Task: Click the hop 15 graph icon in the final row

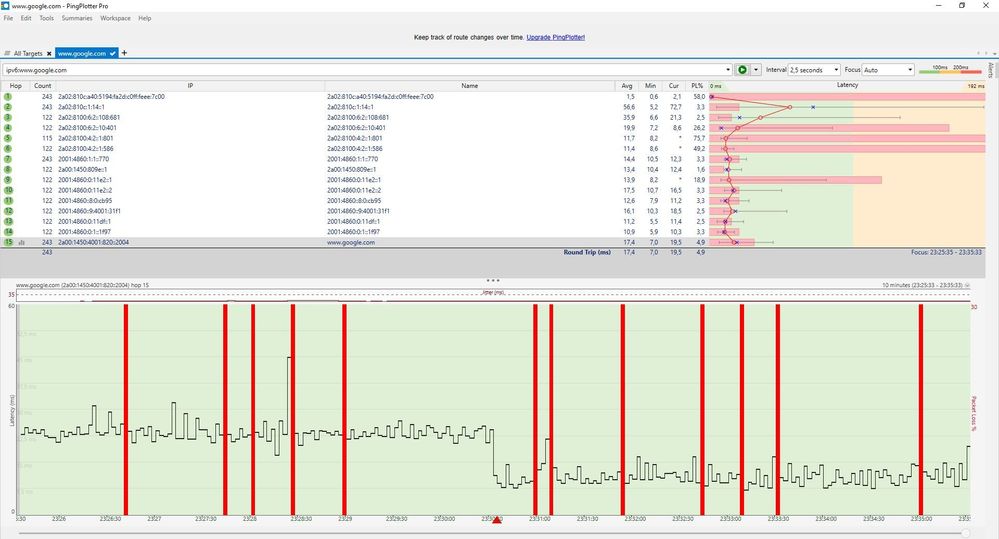Action: (20, 242)
